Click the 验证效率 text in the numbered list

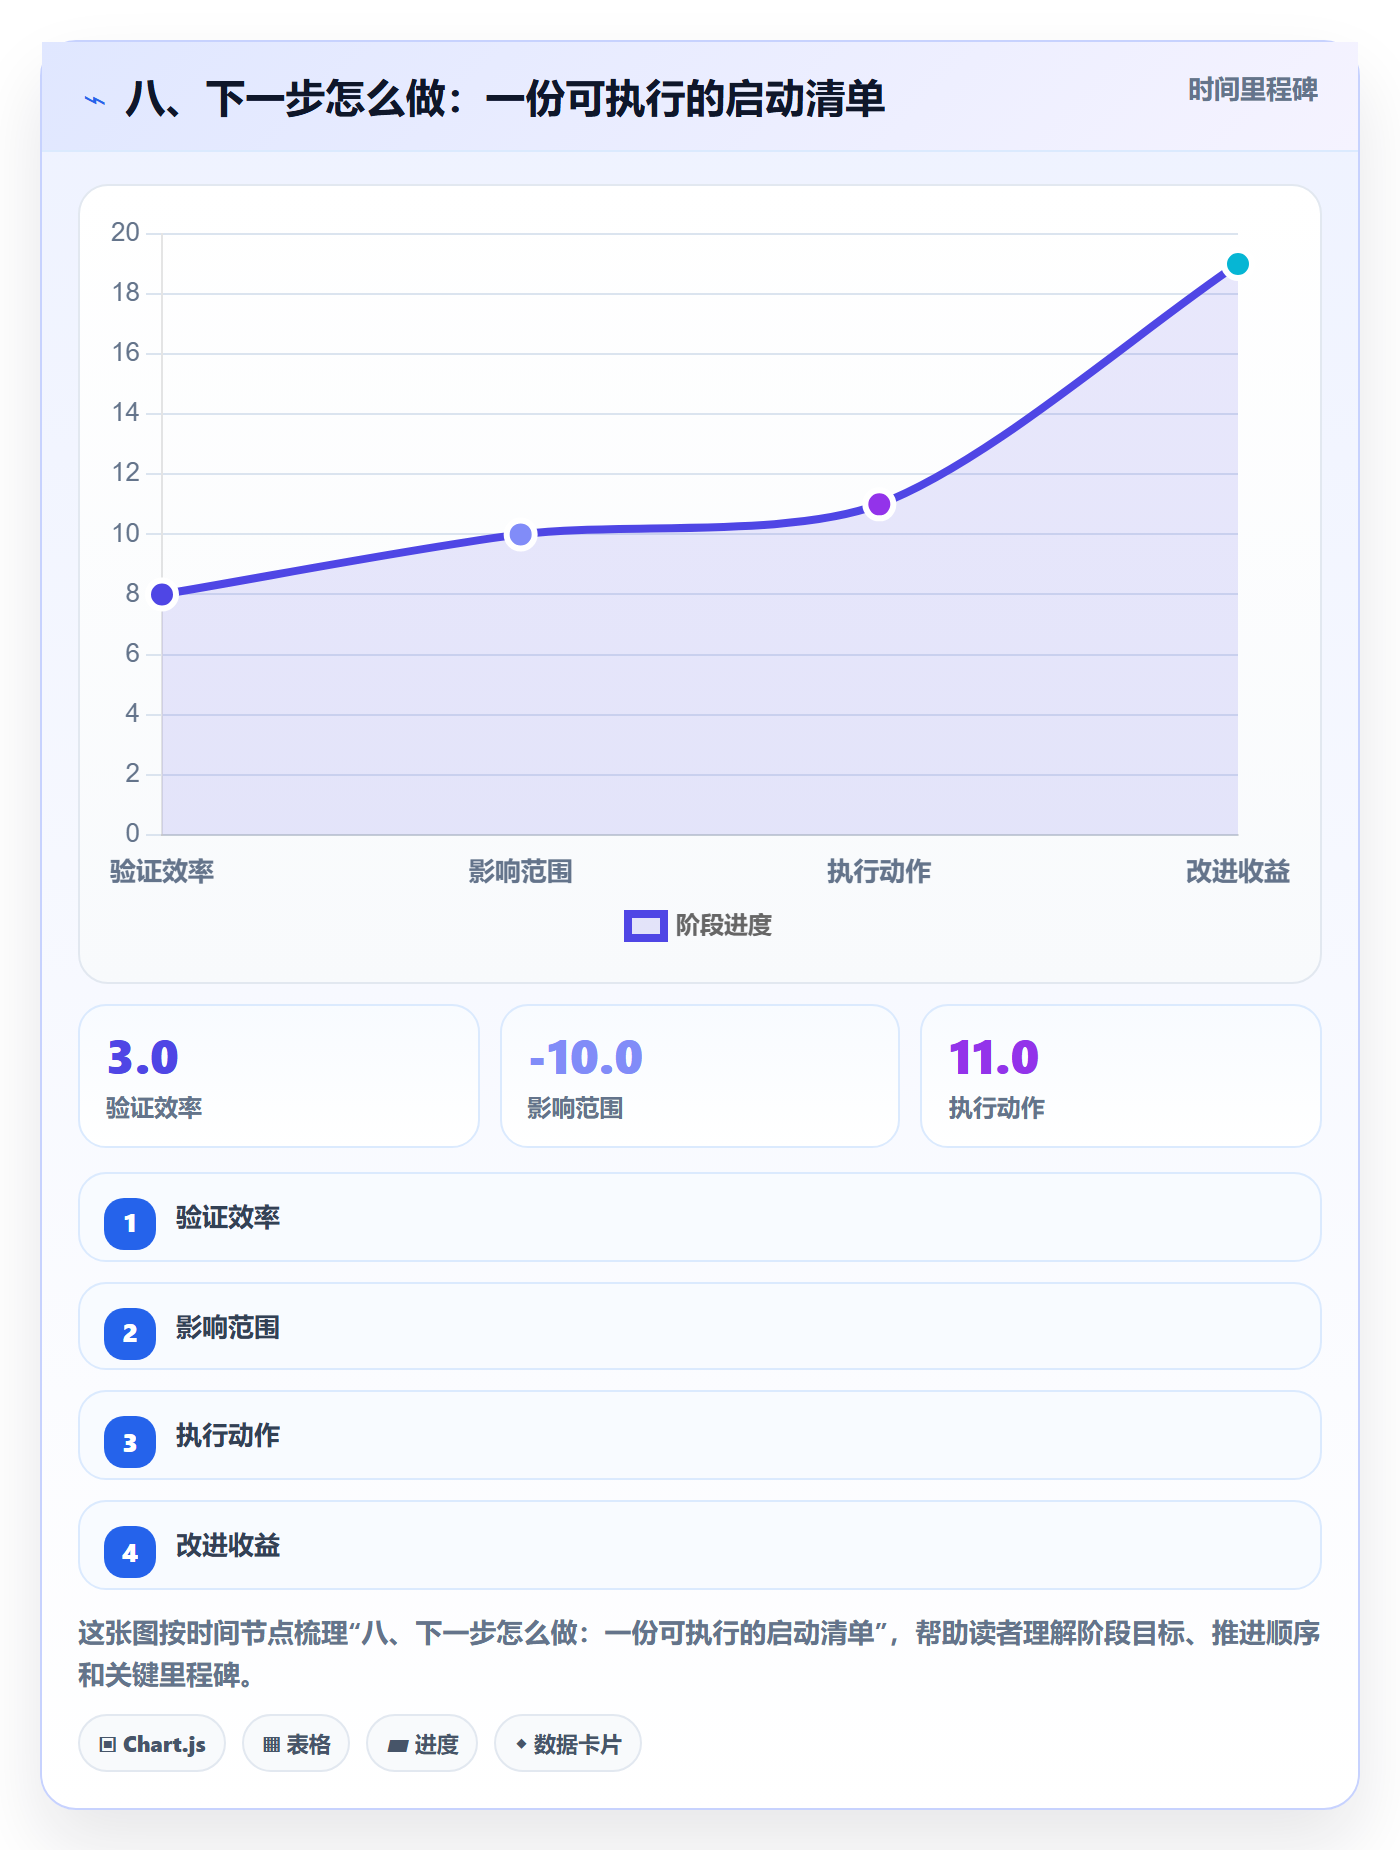(x=228, y=1218)
